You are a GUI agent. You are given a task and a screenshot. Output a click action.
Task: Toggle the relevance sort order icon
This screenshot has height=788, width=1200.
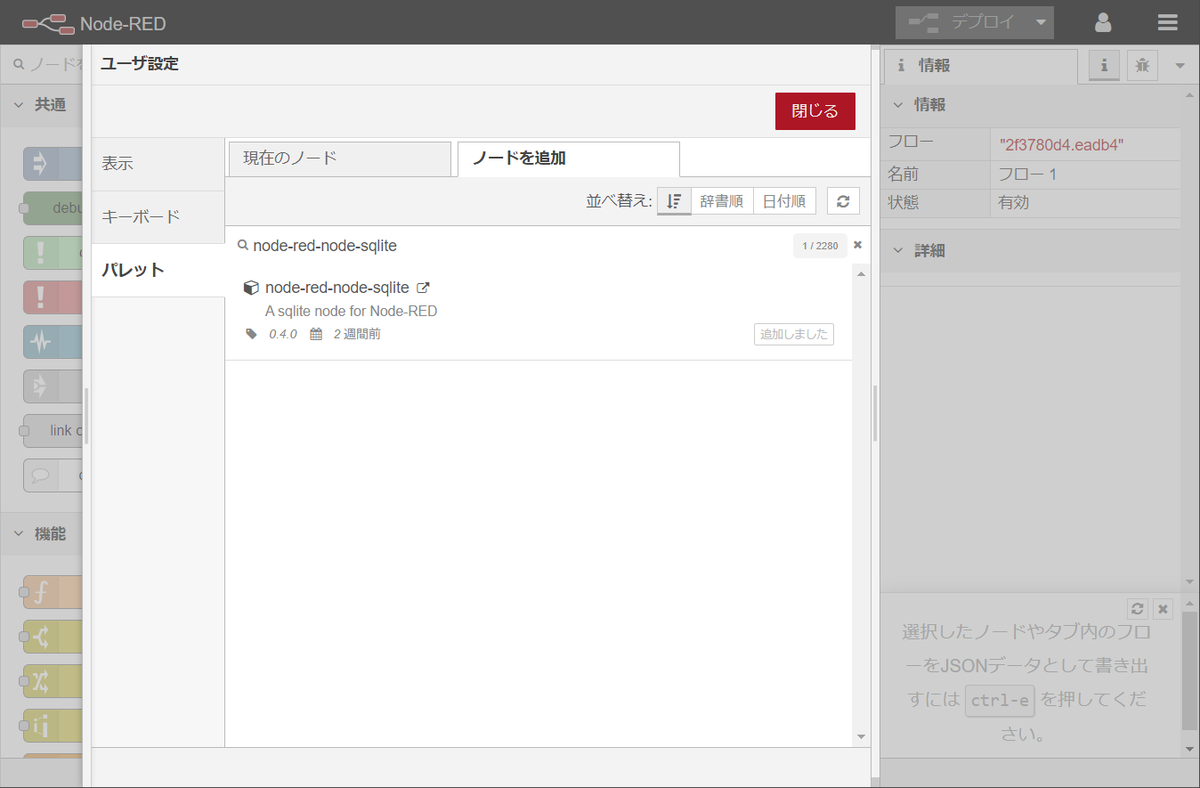click(x=674, y=201)
